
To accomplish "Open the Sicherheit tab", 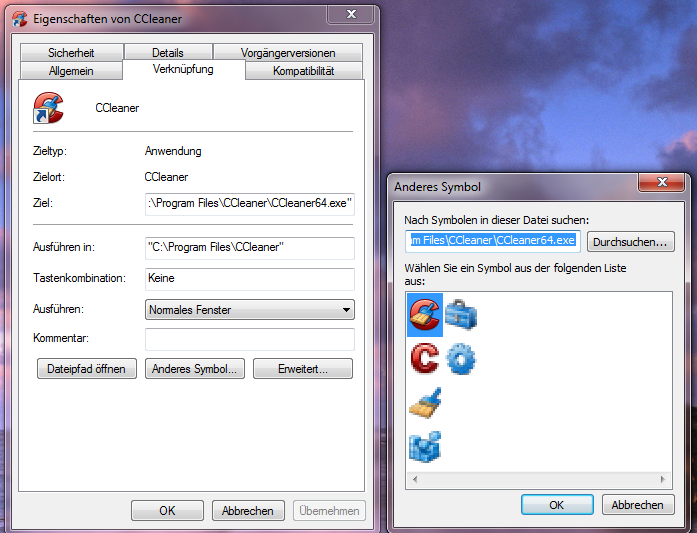I will (x=71, y=52).
